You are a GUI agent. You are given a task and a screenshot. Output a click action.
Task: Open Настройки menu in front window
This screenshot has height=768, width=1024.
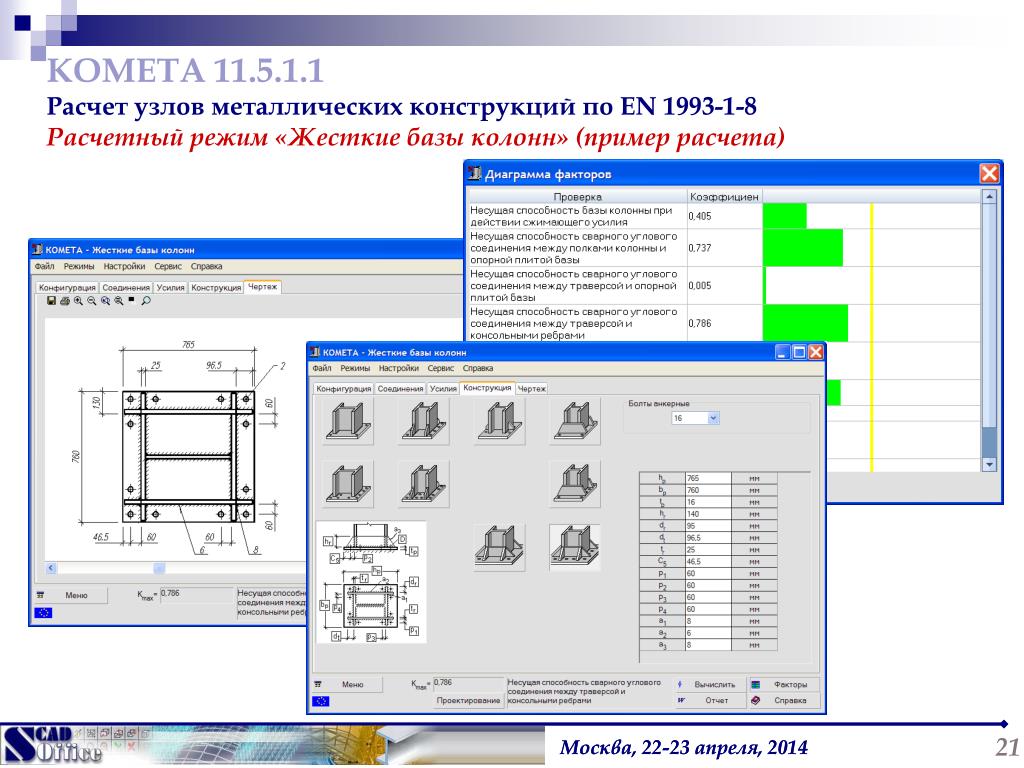point(398,368)
